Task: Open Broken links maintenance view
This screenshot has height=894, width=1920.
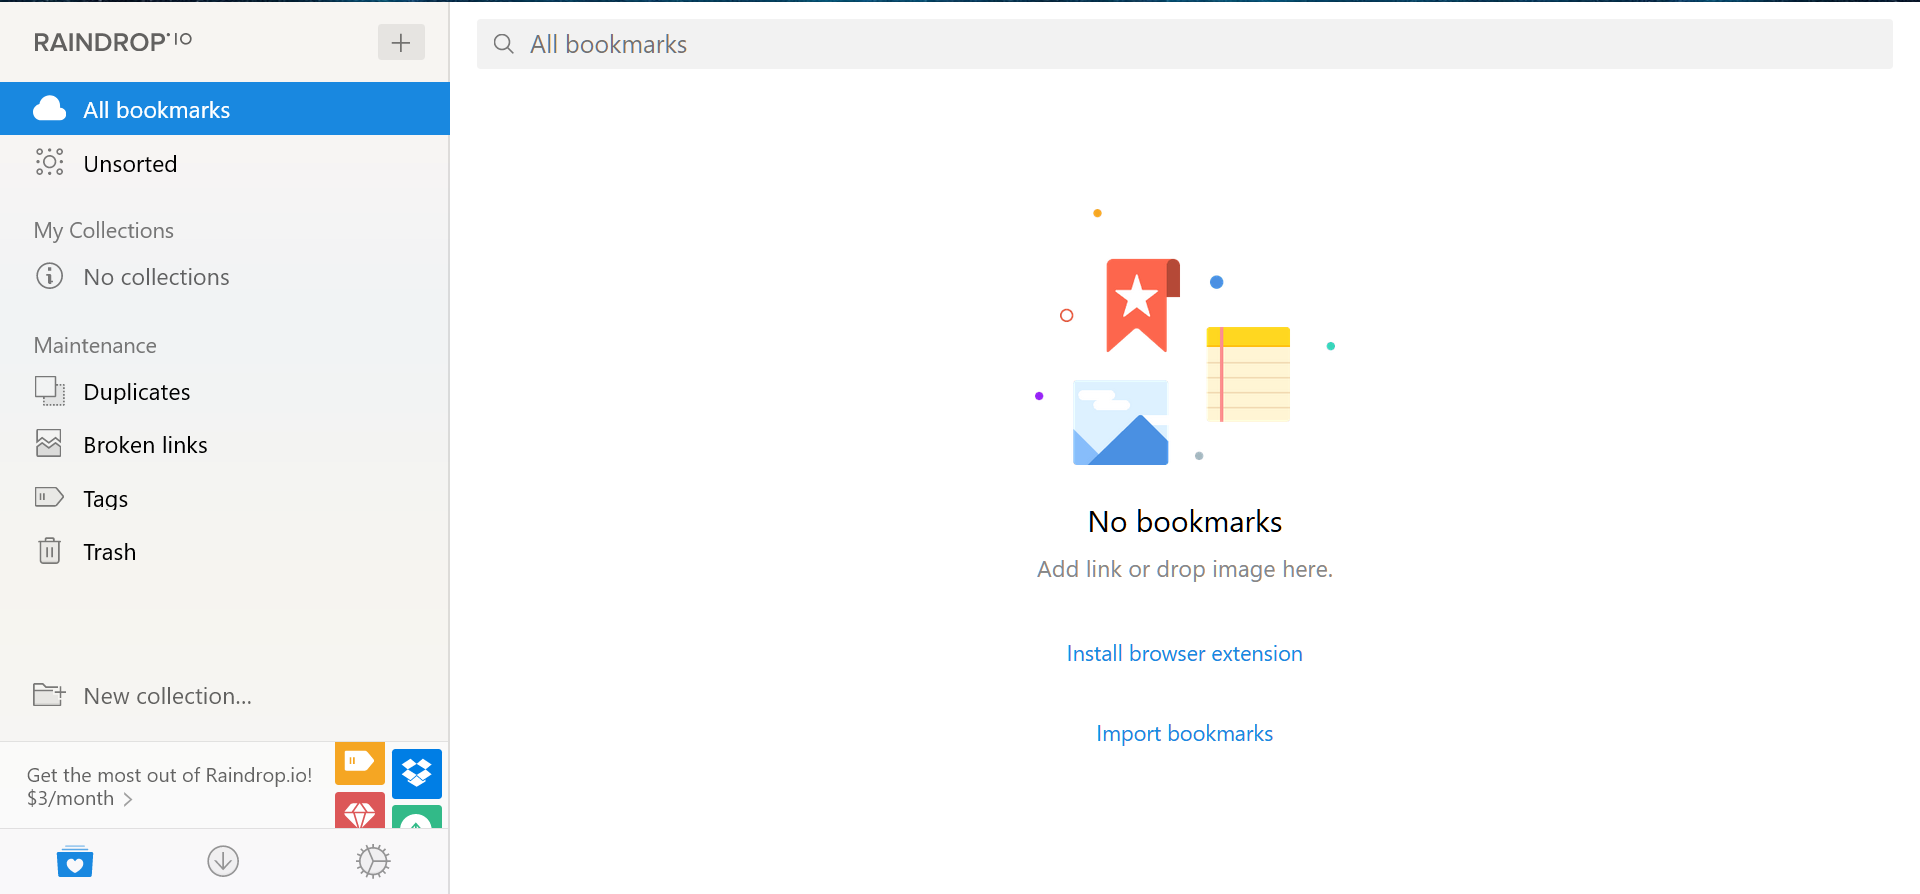Action: (x=225, y=445)
